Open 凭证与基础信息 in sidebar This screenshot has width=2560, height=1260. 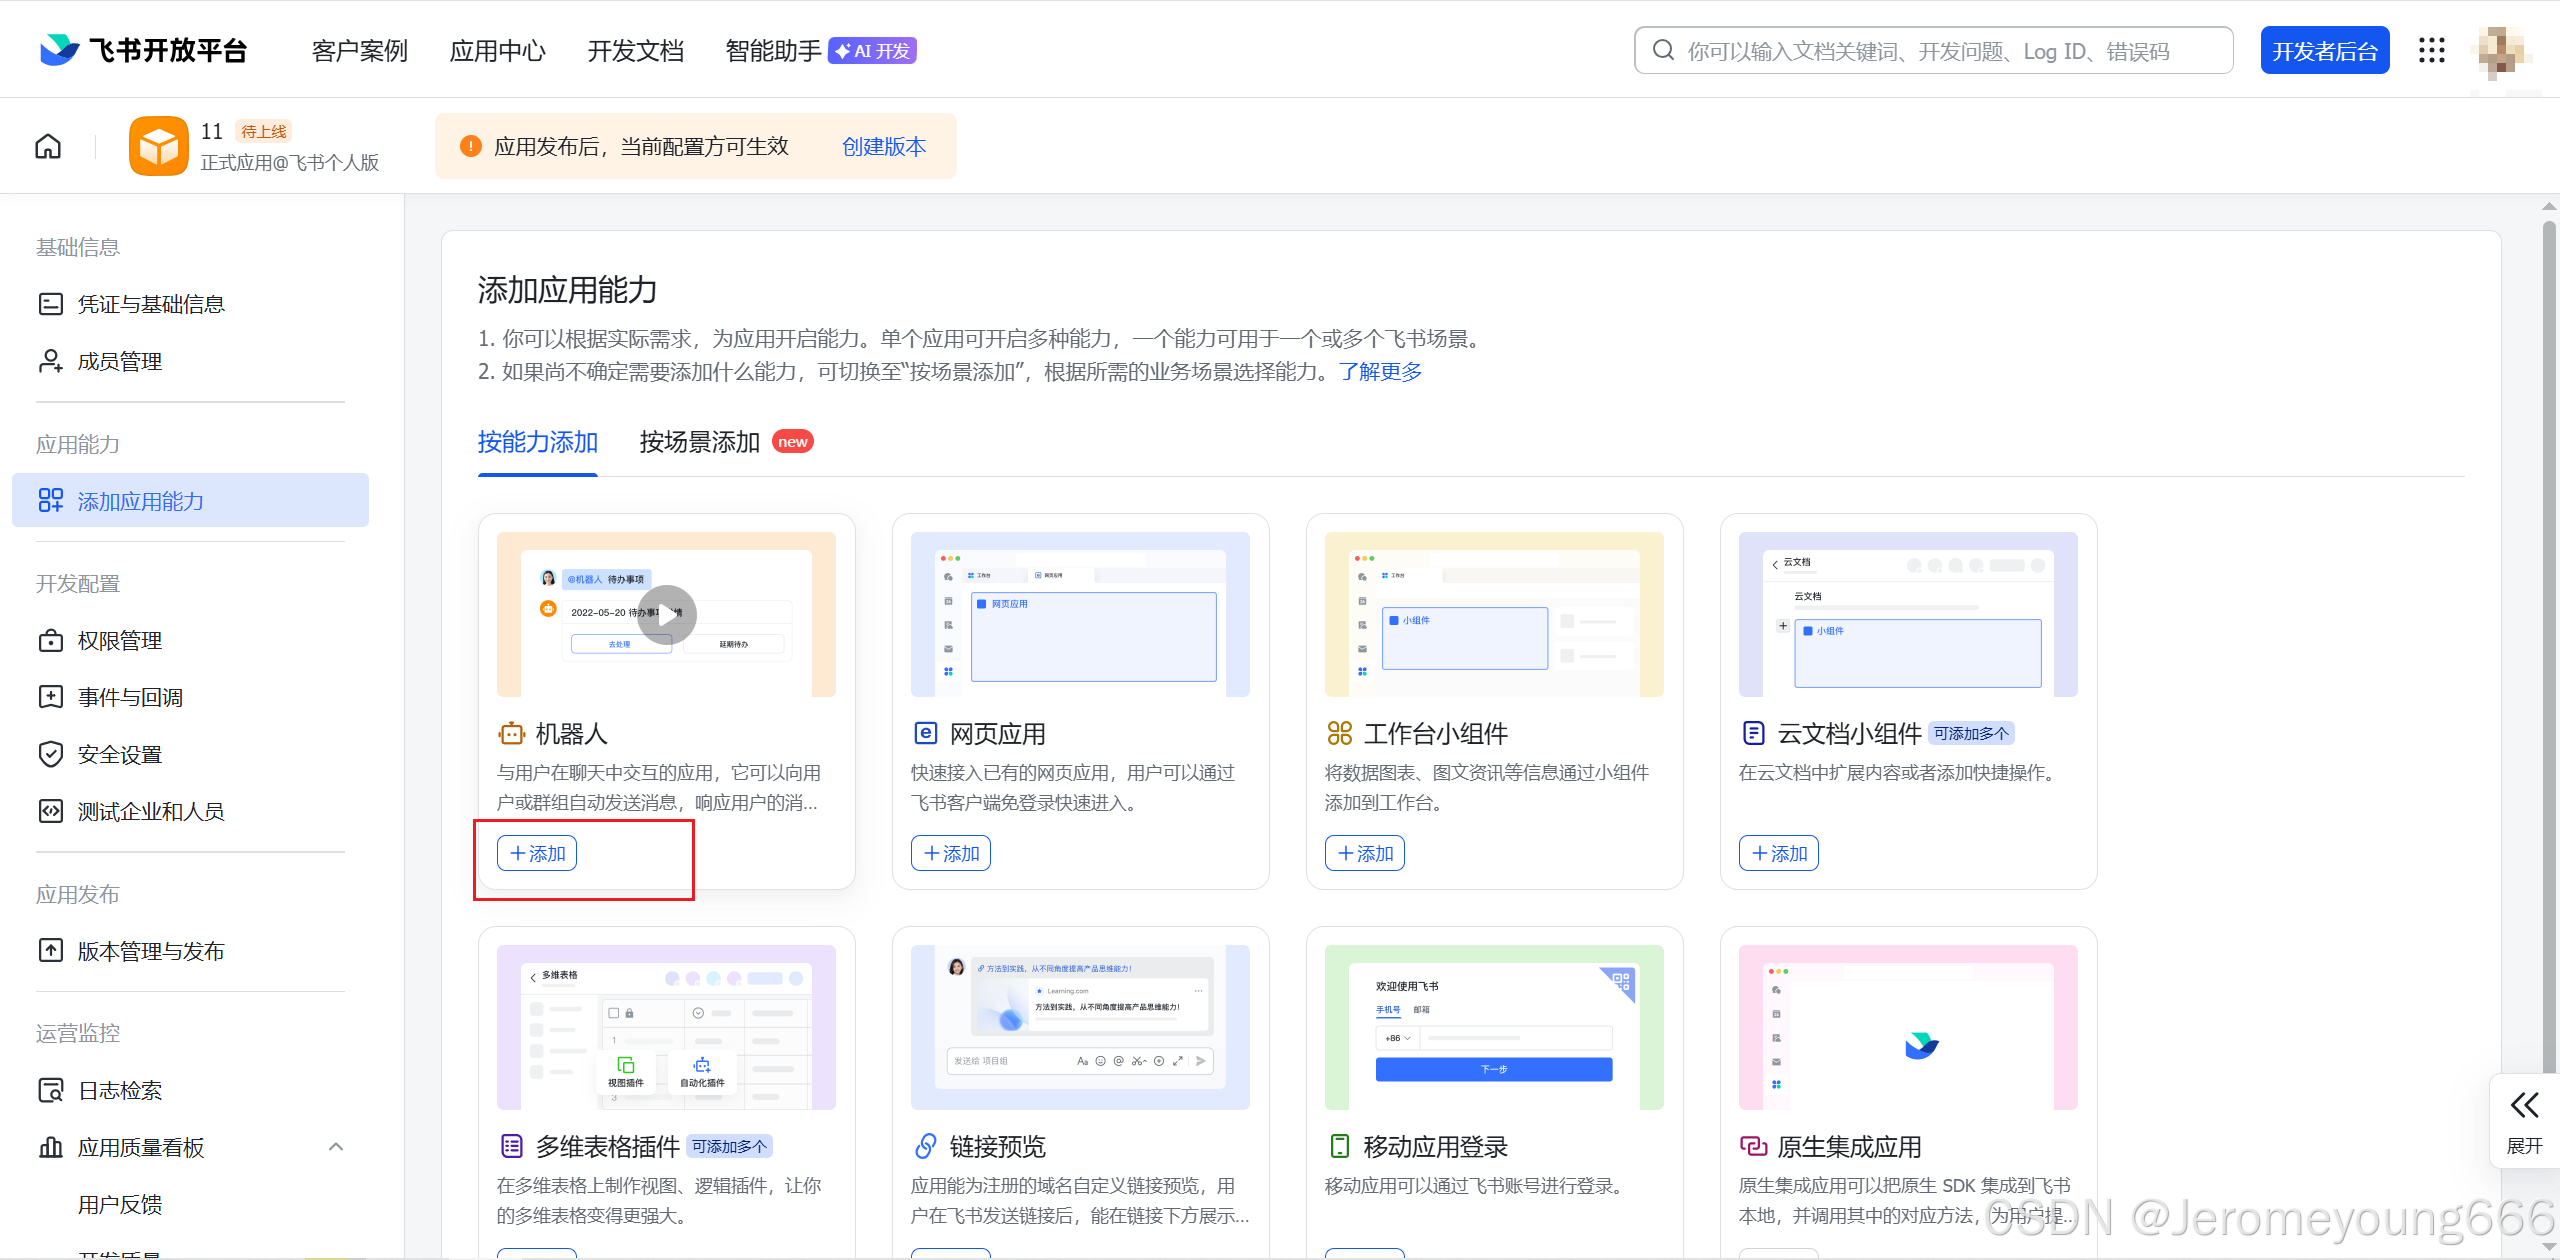click(x=153, y=303)
